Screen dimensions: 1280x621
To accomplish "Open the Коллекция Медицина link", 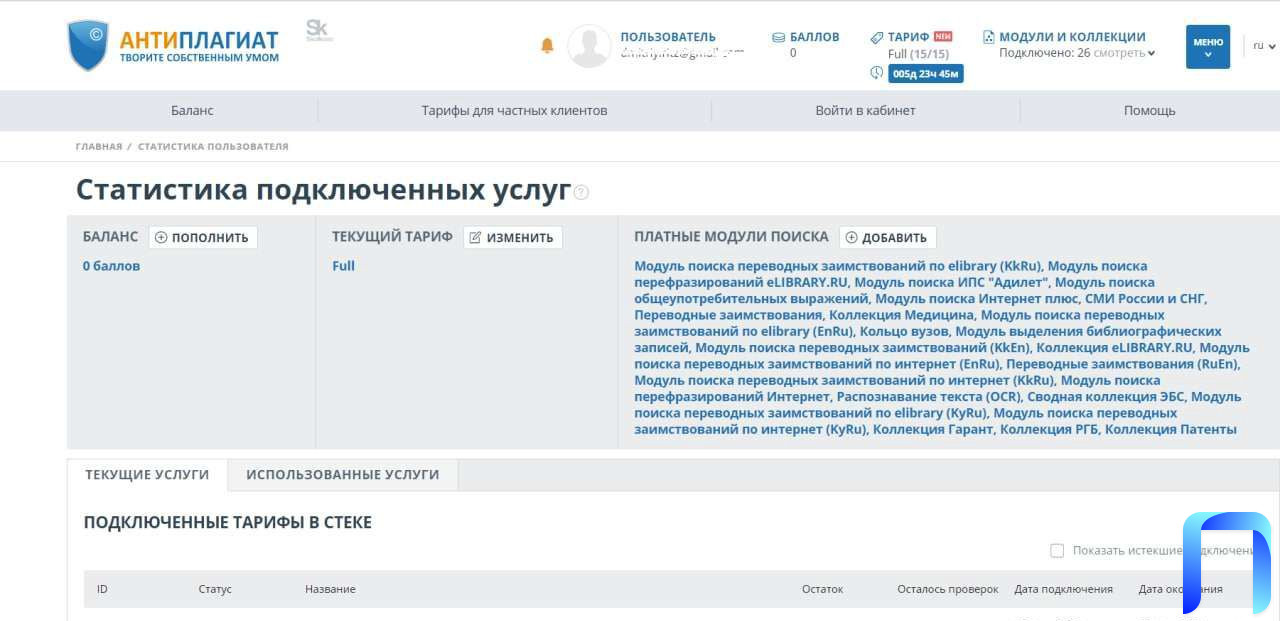I will (x=901, y=315).
